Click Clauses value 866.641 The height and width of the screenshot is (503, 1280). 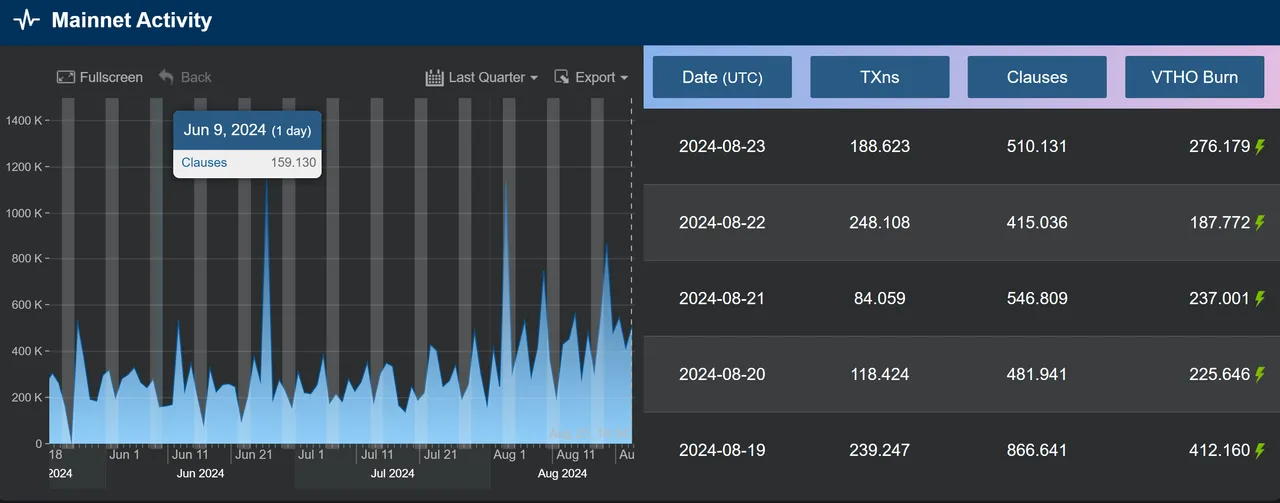tap(1037, 450)
